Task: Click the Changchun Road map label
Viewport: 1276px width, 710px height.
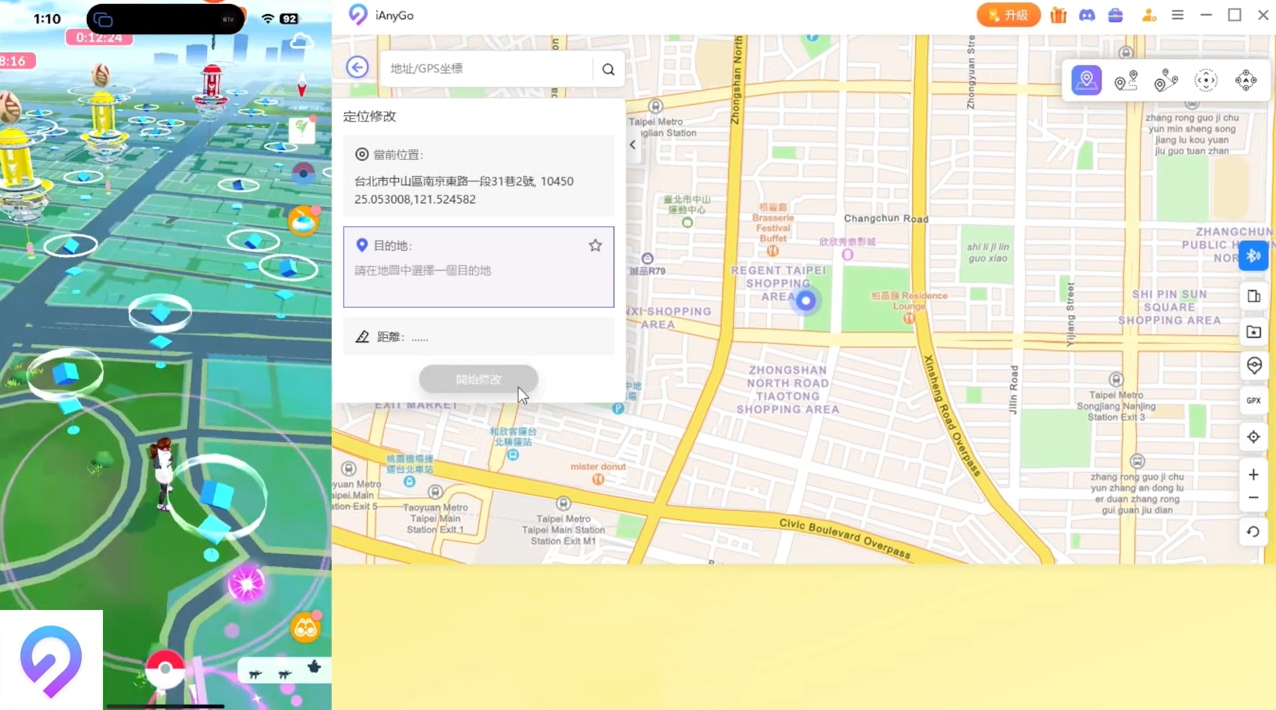Action: [886, 218]
